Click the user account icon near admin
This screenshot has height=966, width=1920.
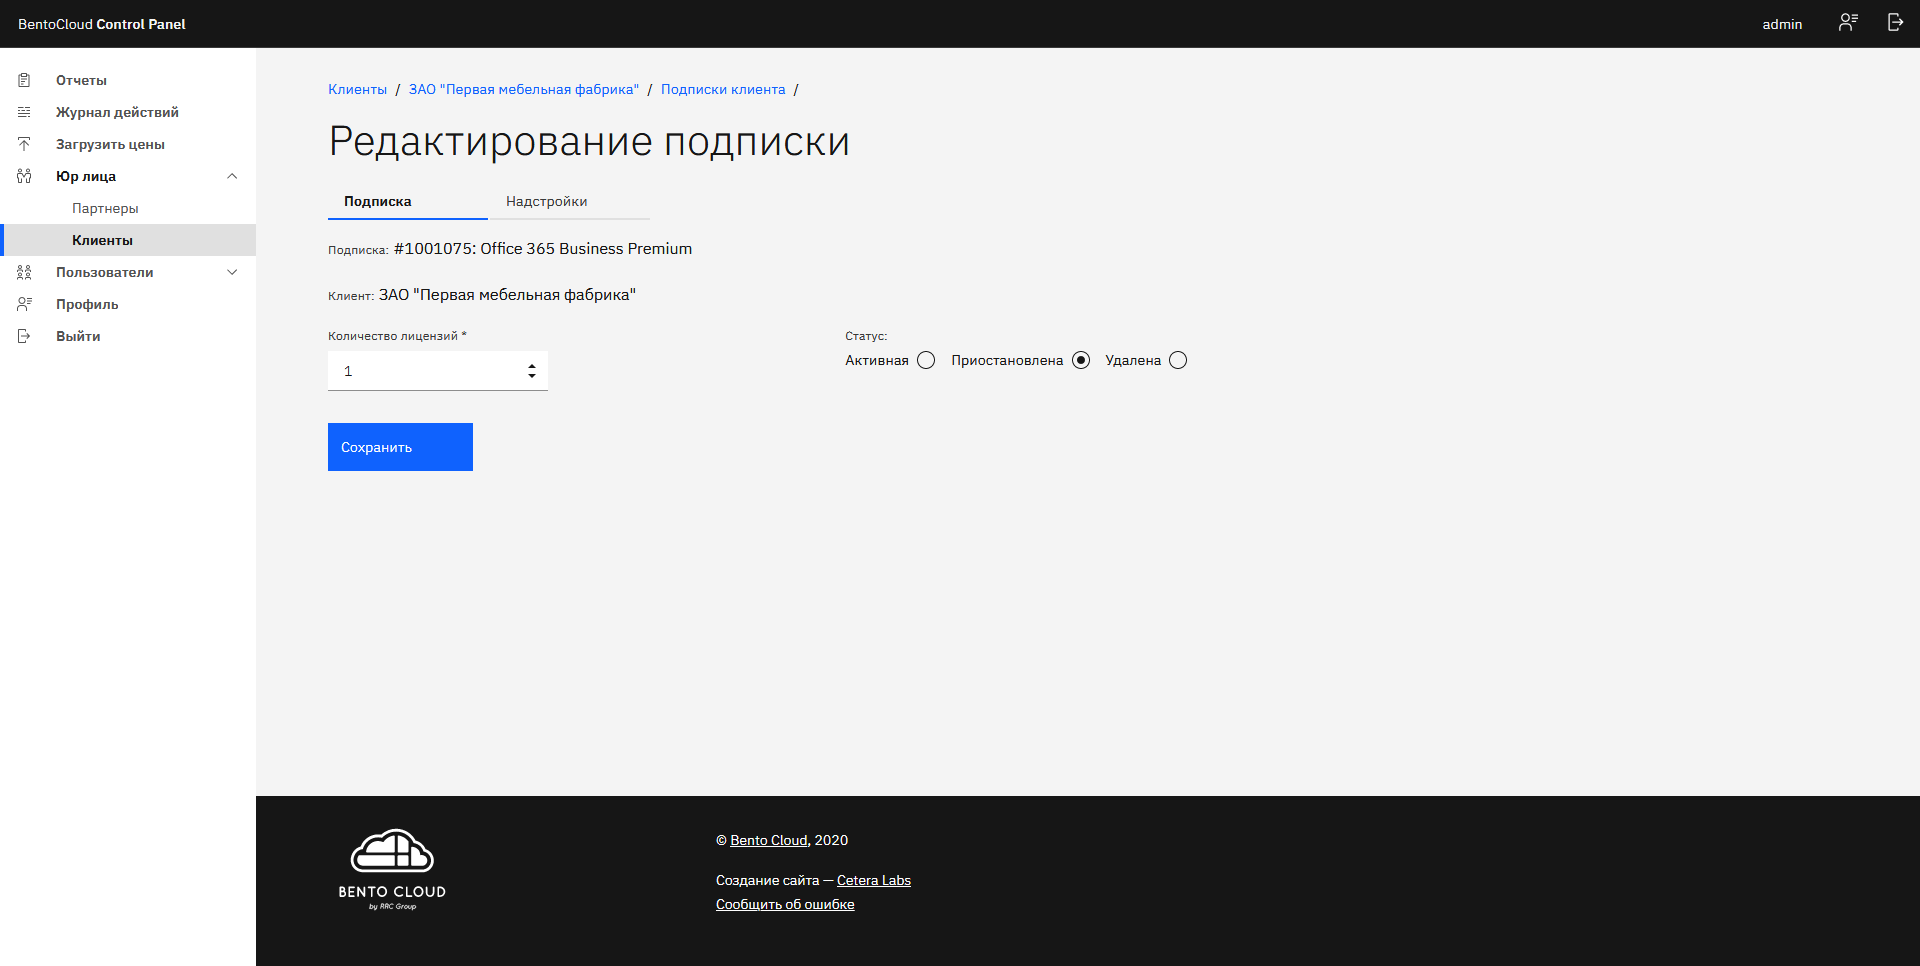[x=1847, y=22]
